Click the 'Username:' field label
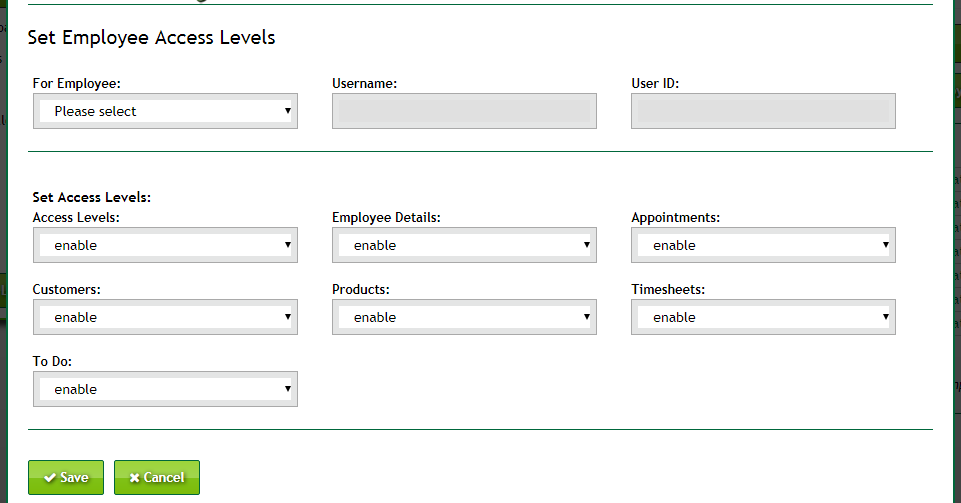 (364, 84)
